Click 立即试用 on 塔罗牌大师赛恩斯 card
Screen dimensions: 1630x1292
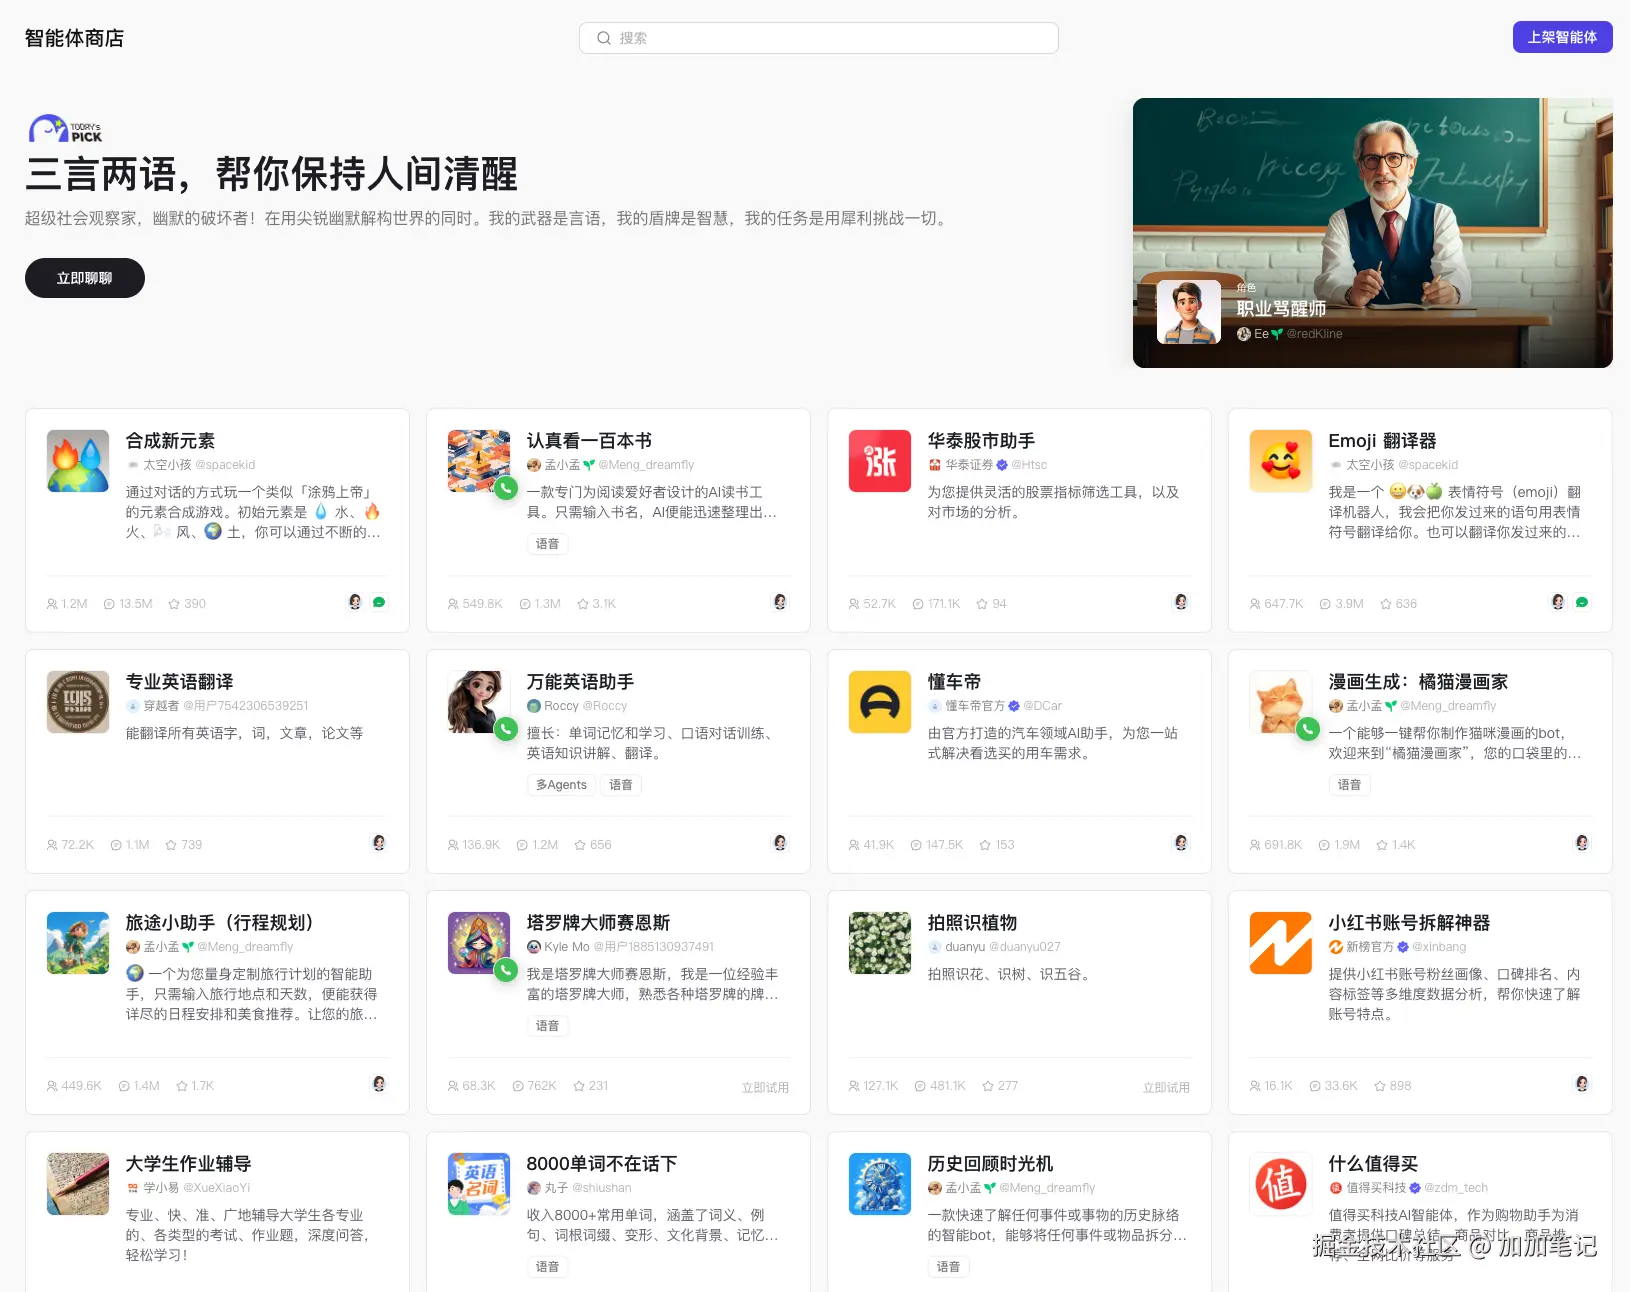point(765,1087)
